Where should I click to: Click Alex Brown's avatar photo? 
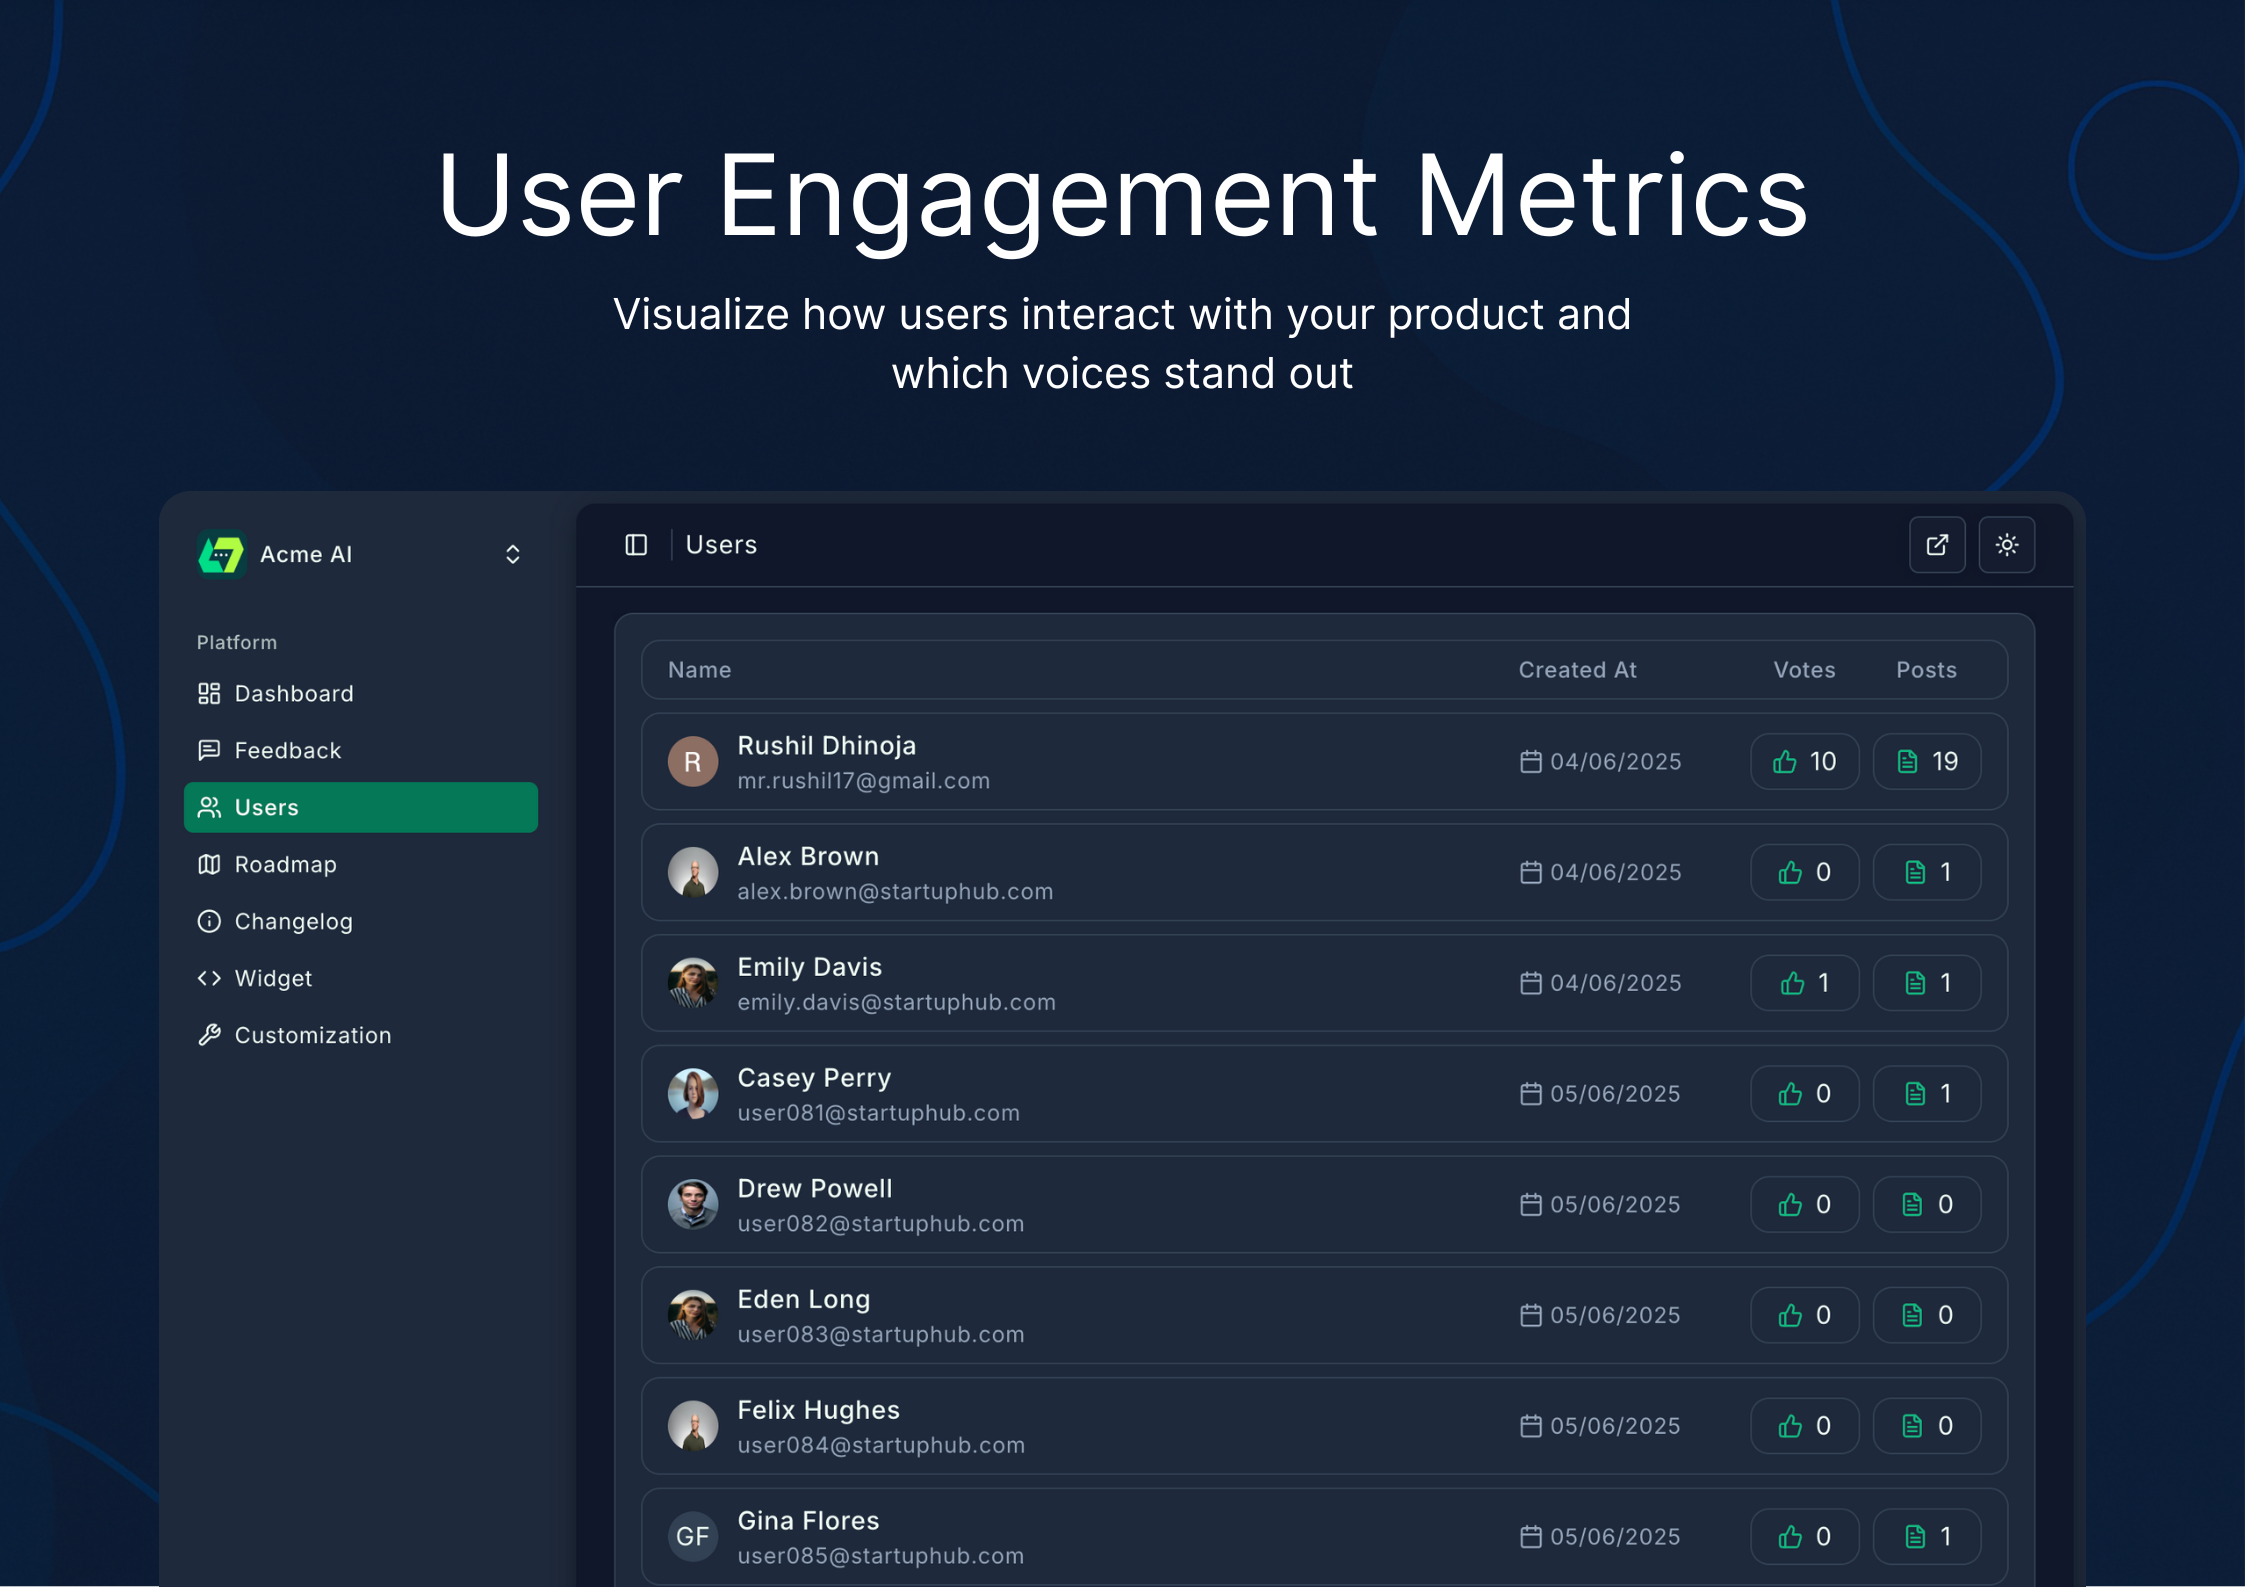[693, 873]
